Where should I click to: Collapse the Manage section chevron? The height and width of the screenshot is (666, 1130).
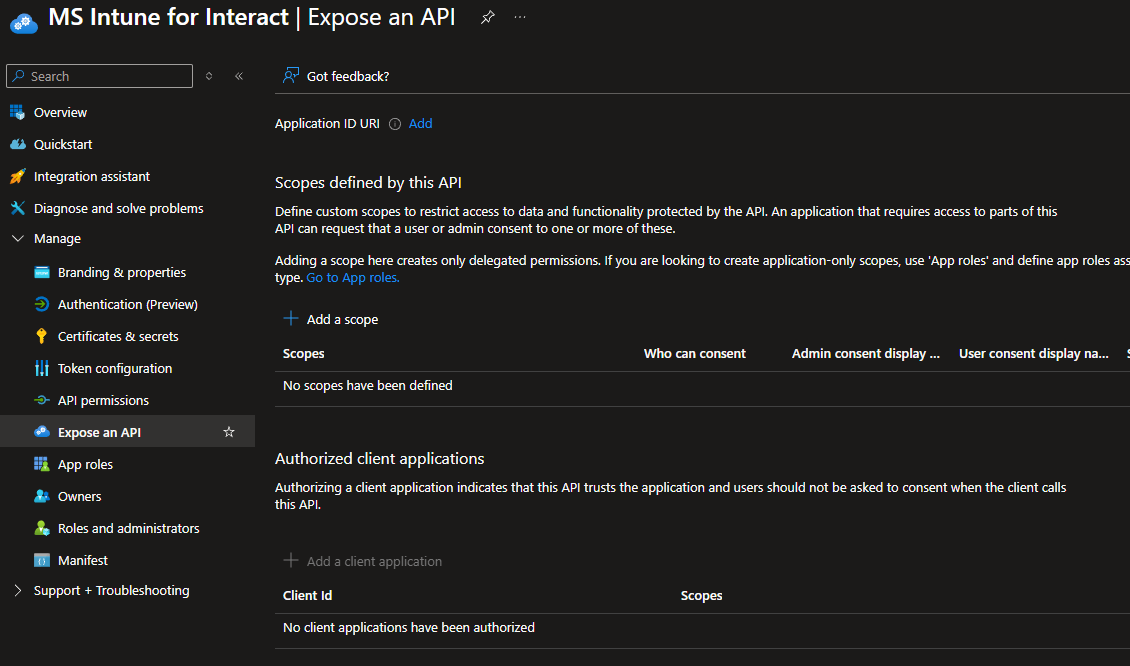[x=18, y=239]
